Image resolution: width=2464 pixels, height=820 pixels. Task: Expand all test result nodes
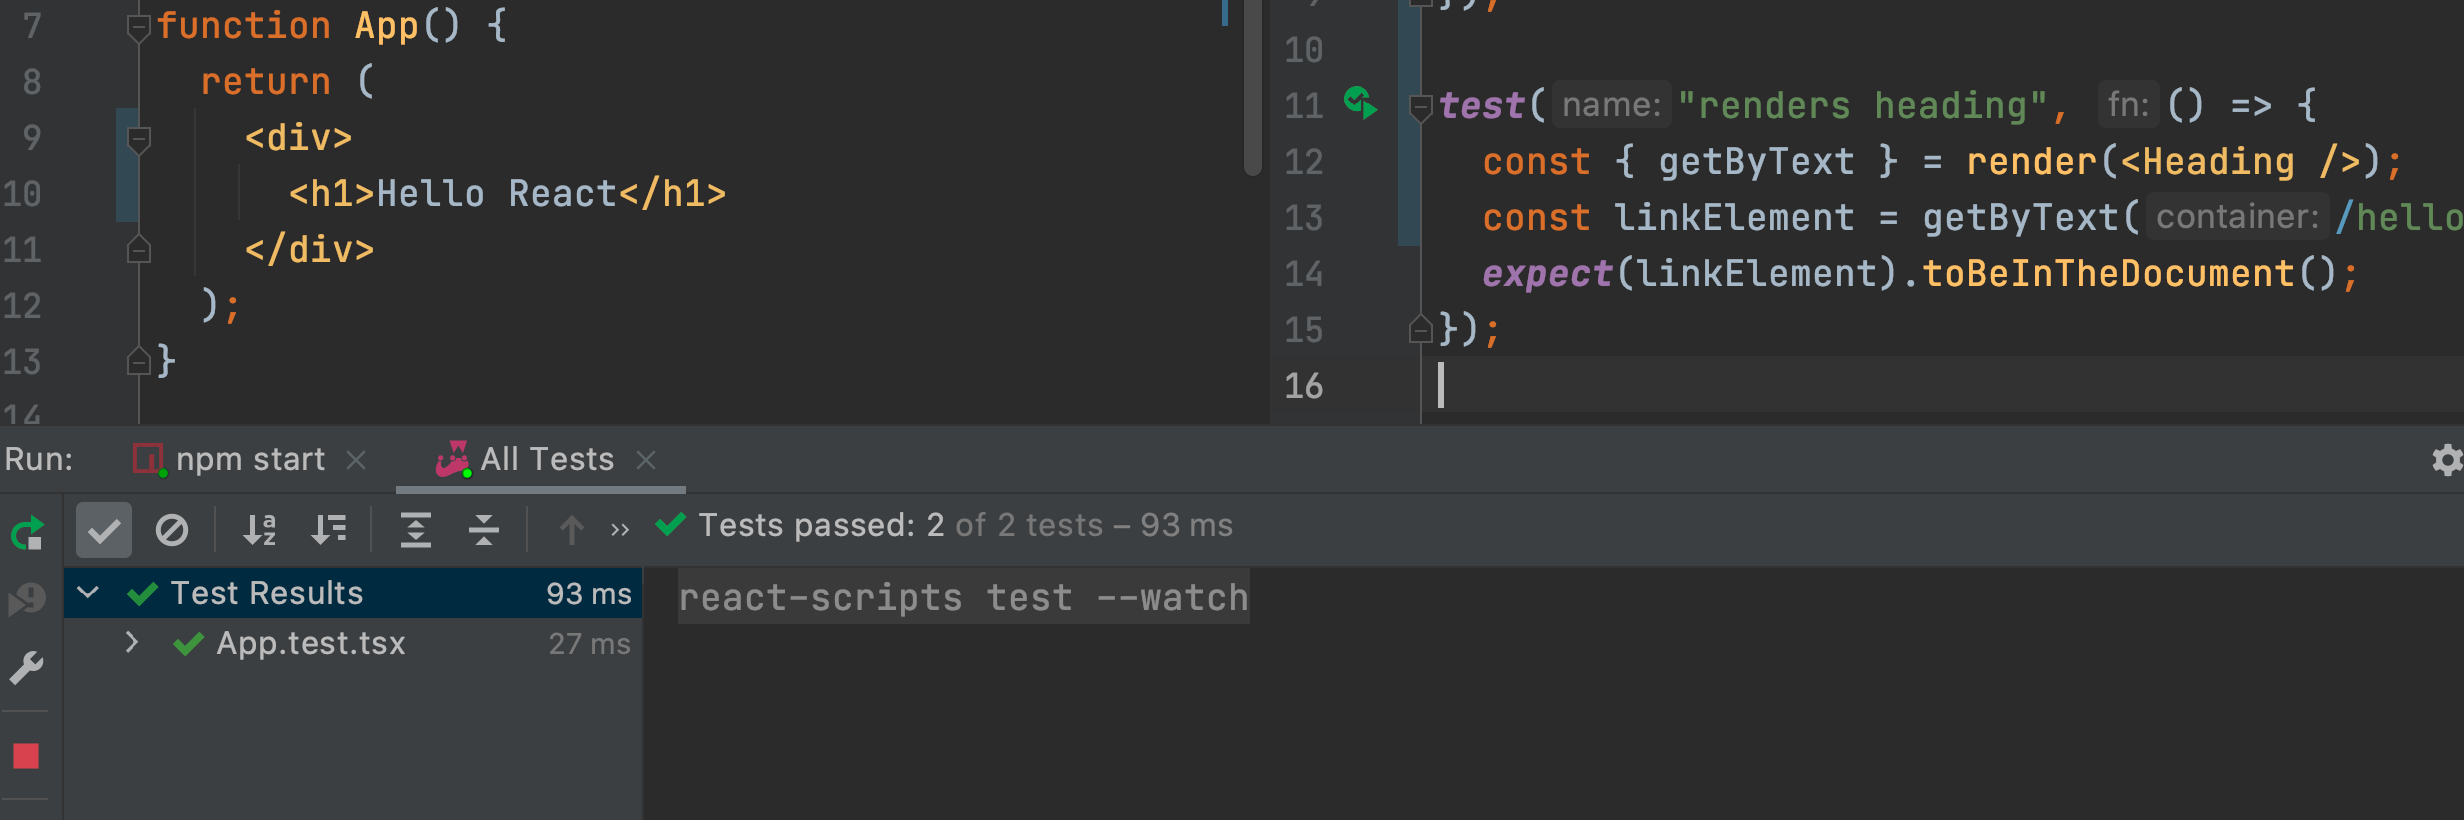pos(416,530)
